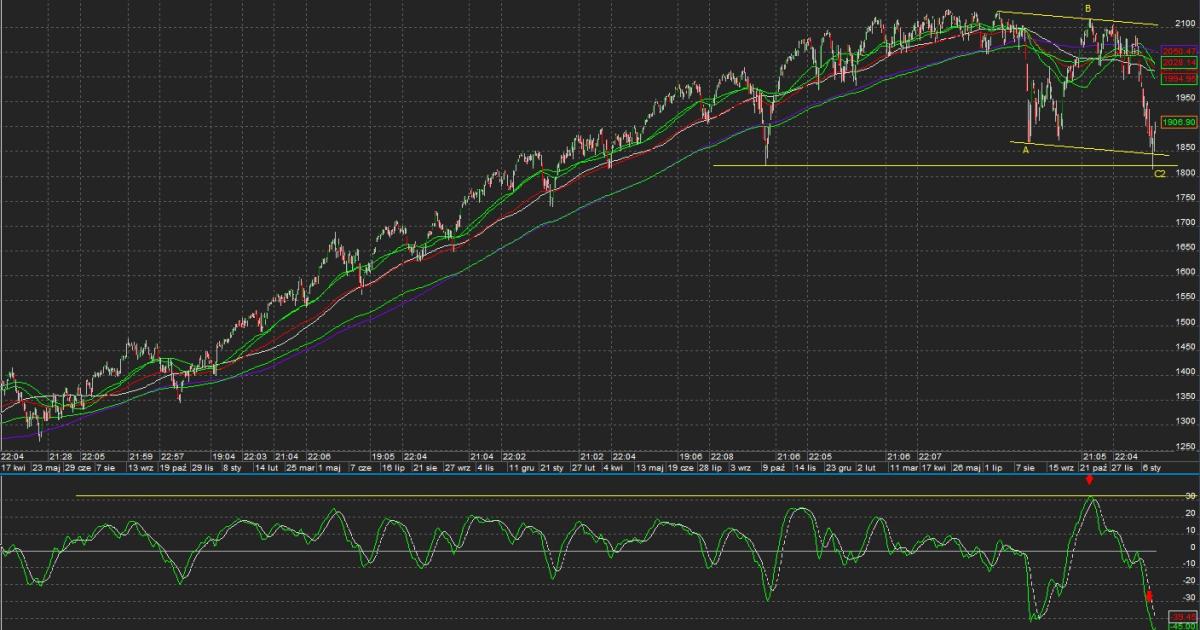Select the '6 sty' date label
The image size is (1200, 630).
pos(1151,467)
